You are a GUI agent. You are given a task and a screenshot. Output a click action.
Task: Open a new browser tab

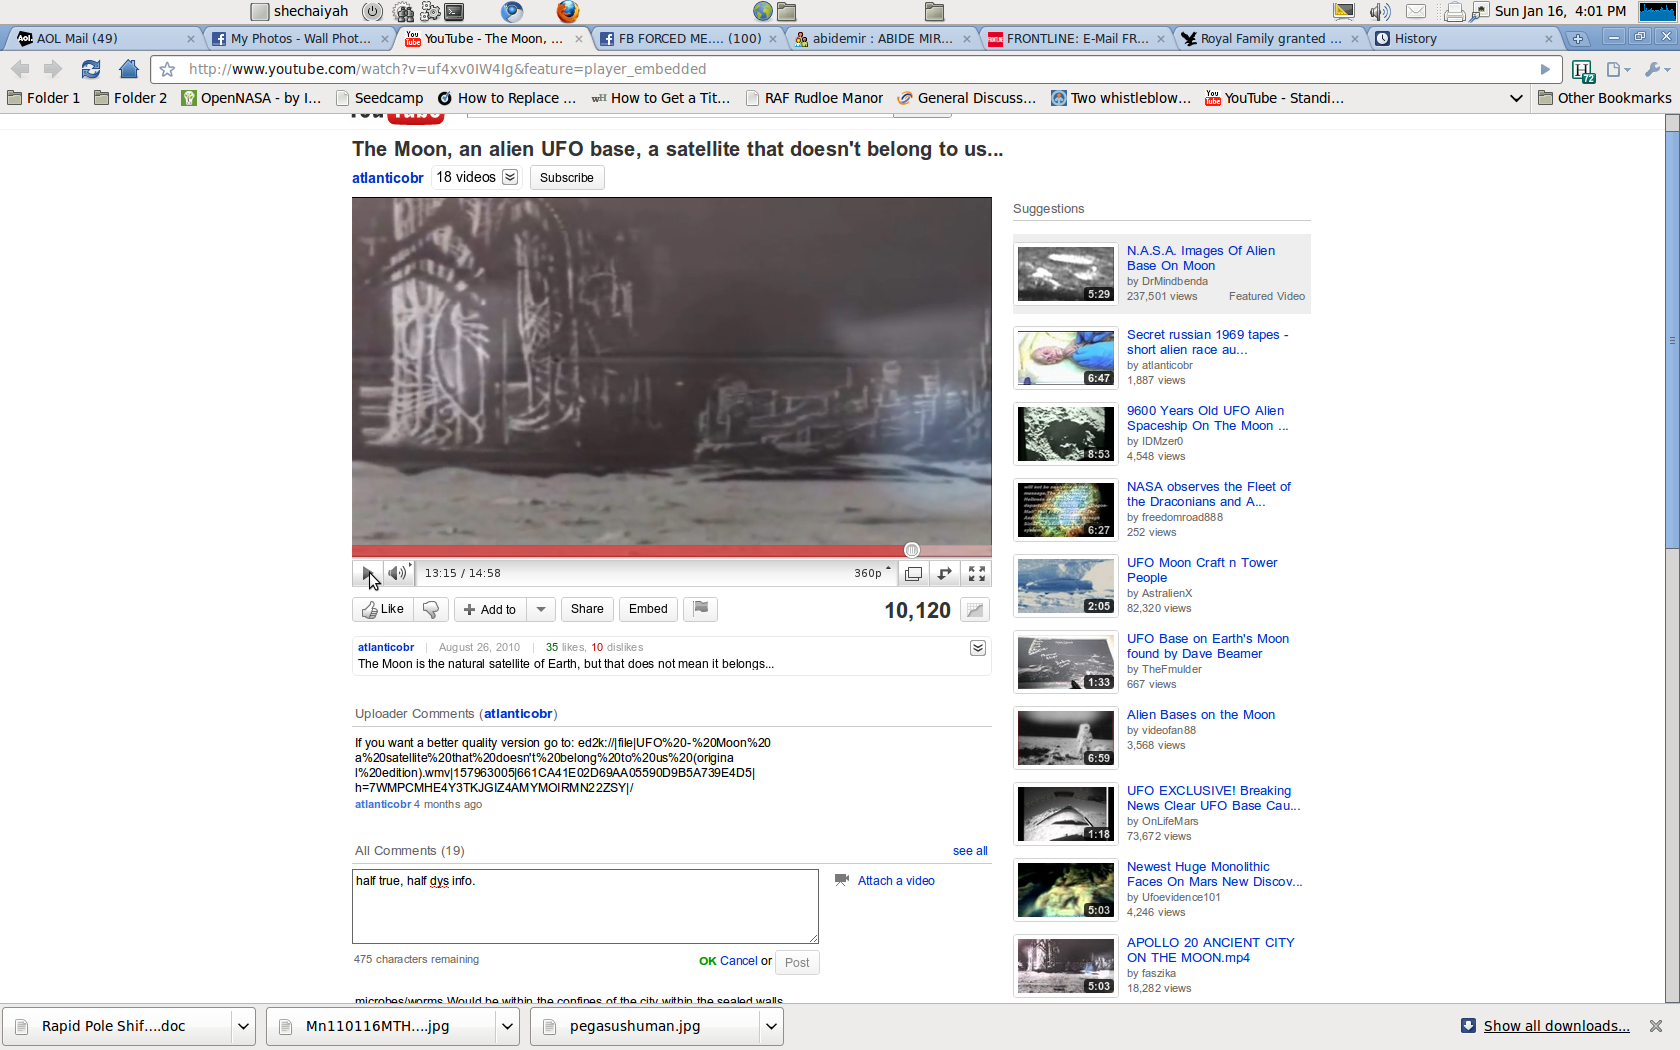(1578, 38)
